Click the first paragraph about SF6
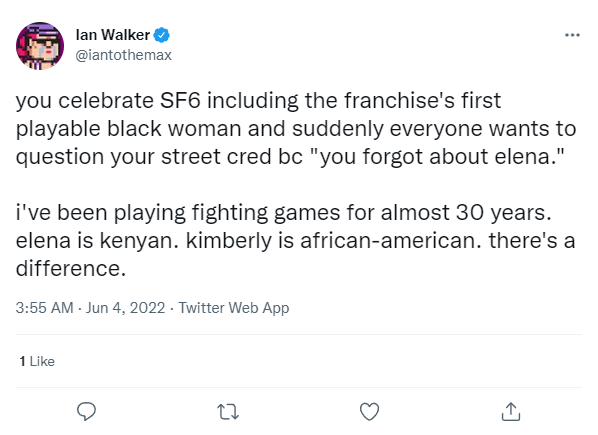Viewport: 598px width, 435px height. [x=296, y=129]
